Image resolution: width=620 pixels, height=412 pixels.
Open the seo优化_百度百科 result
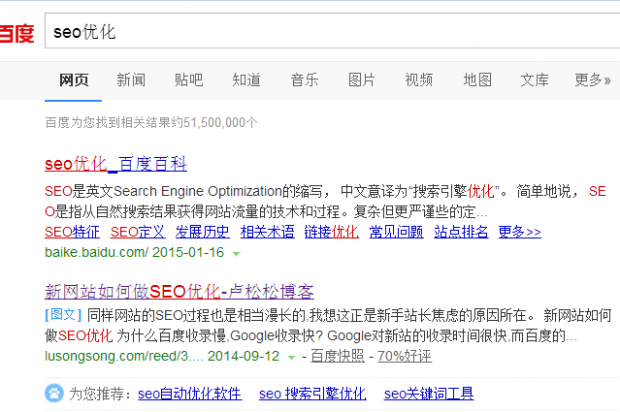pos(115,164)
